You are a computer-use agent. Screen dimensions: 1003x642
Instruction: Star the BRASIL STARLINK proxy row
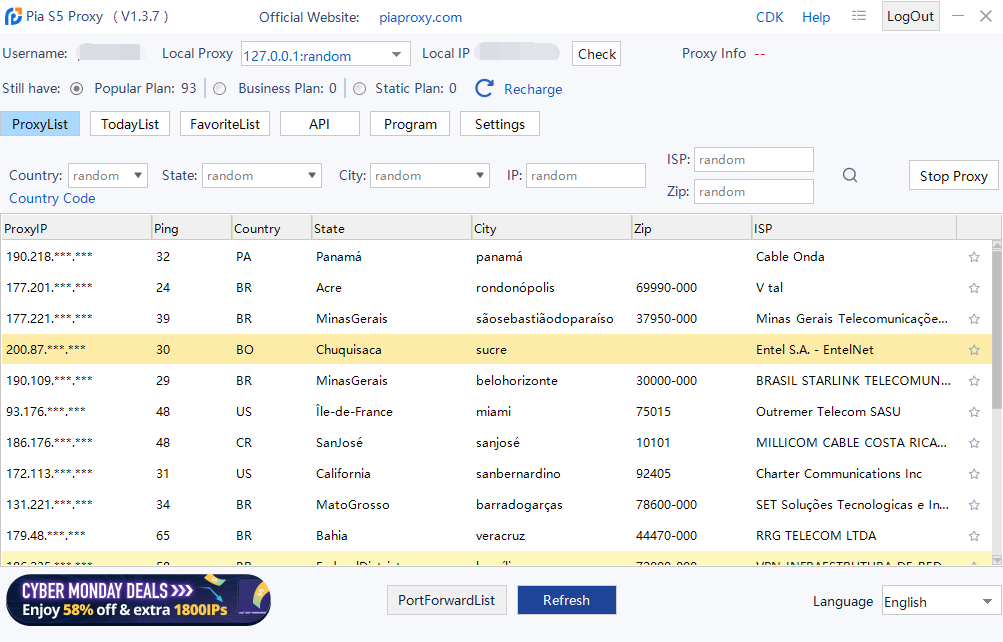(x=974, y=381)
